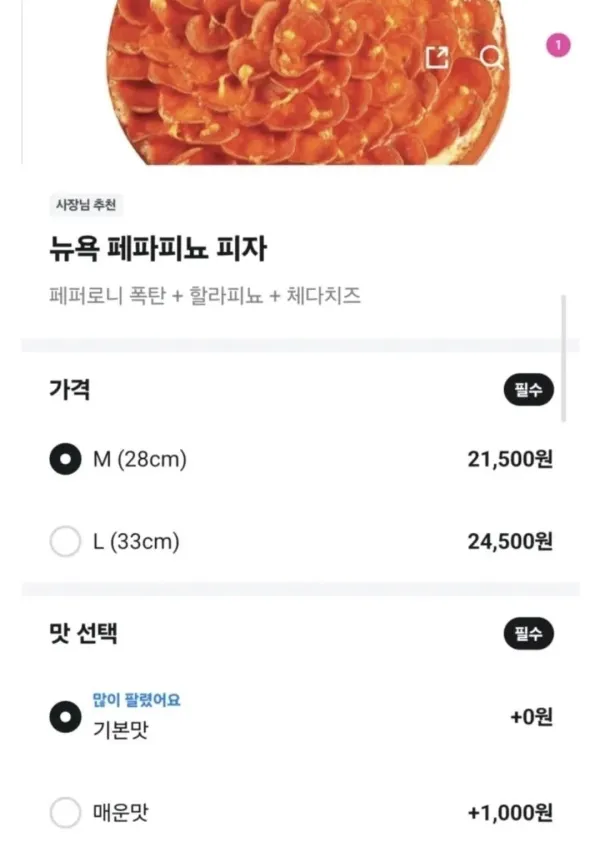Tap the share icon over the pizza photo
The image size is (600, 842).
point(438,57)
